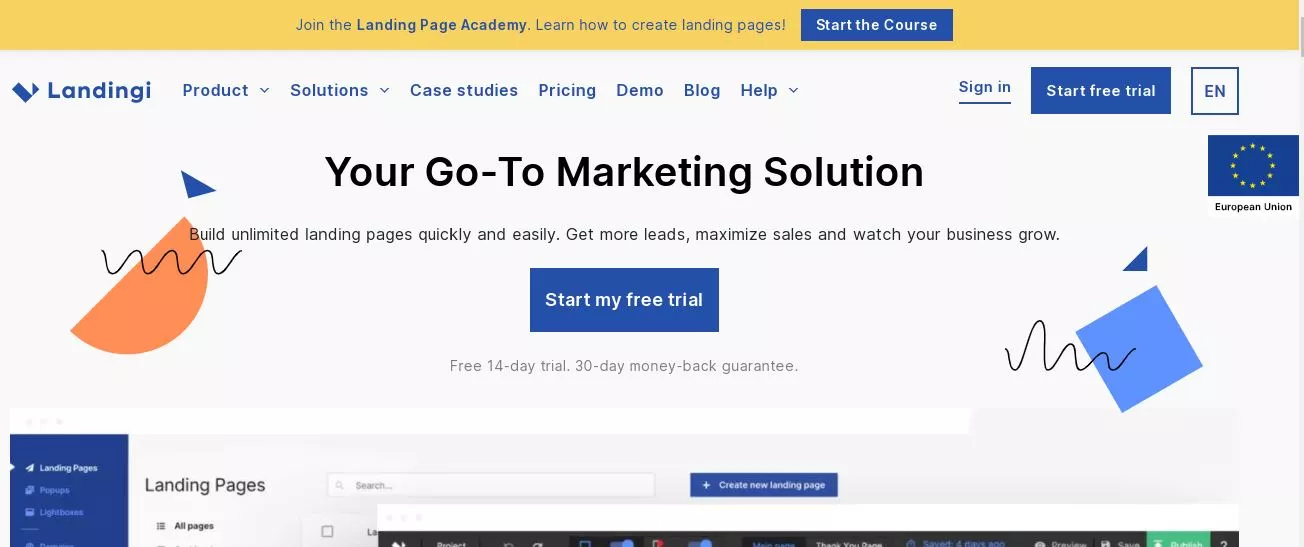Open Lightboxes in the app sidebar

coord(61,512)
